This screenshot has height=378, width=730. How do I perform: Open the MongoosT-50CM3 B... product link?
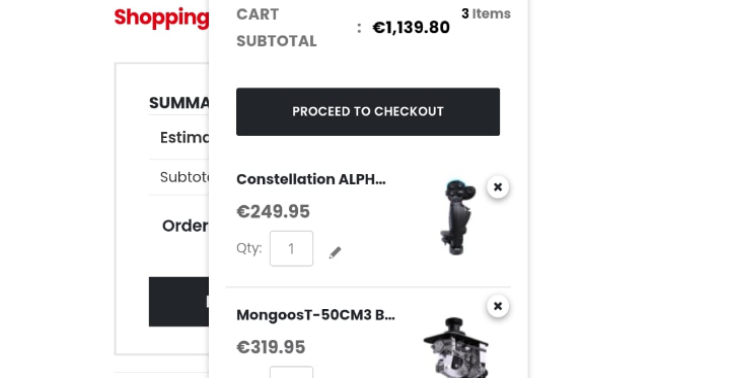(x=316, y=315)
